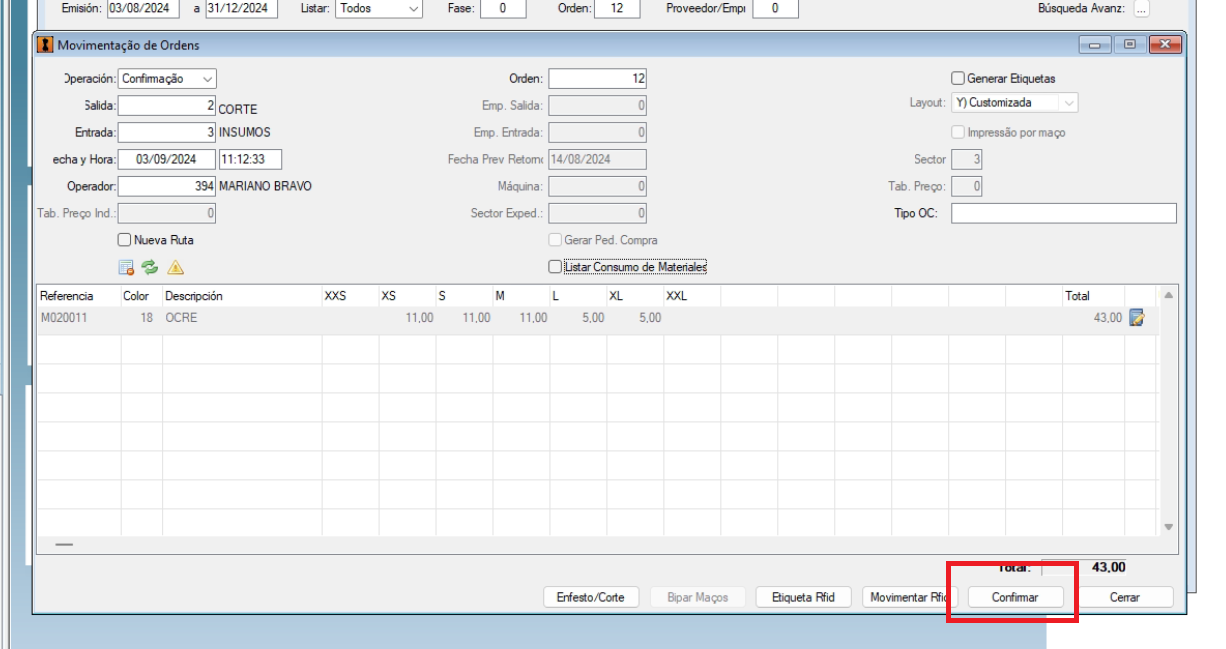
Task: Click the table scrollbar down arrow
Action: tap(1168, 527)
